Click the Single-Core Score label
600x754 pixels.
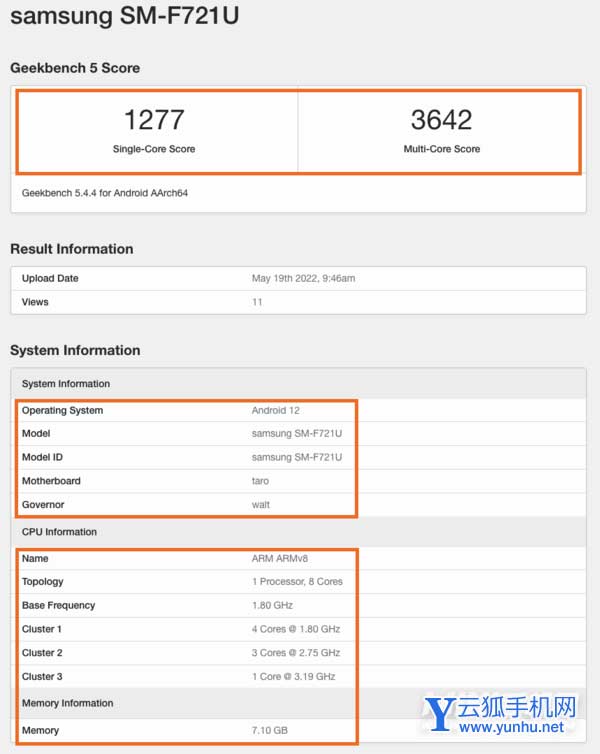pos(154,149)
